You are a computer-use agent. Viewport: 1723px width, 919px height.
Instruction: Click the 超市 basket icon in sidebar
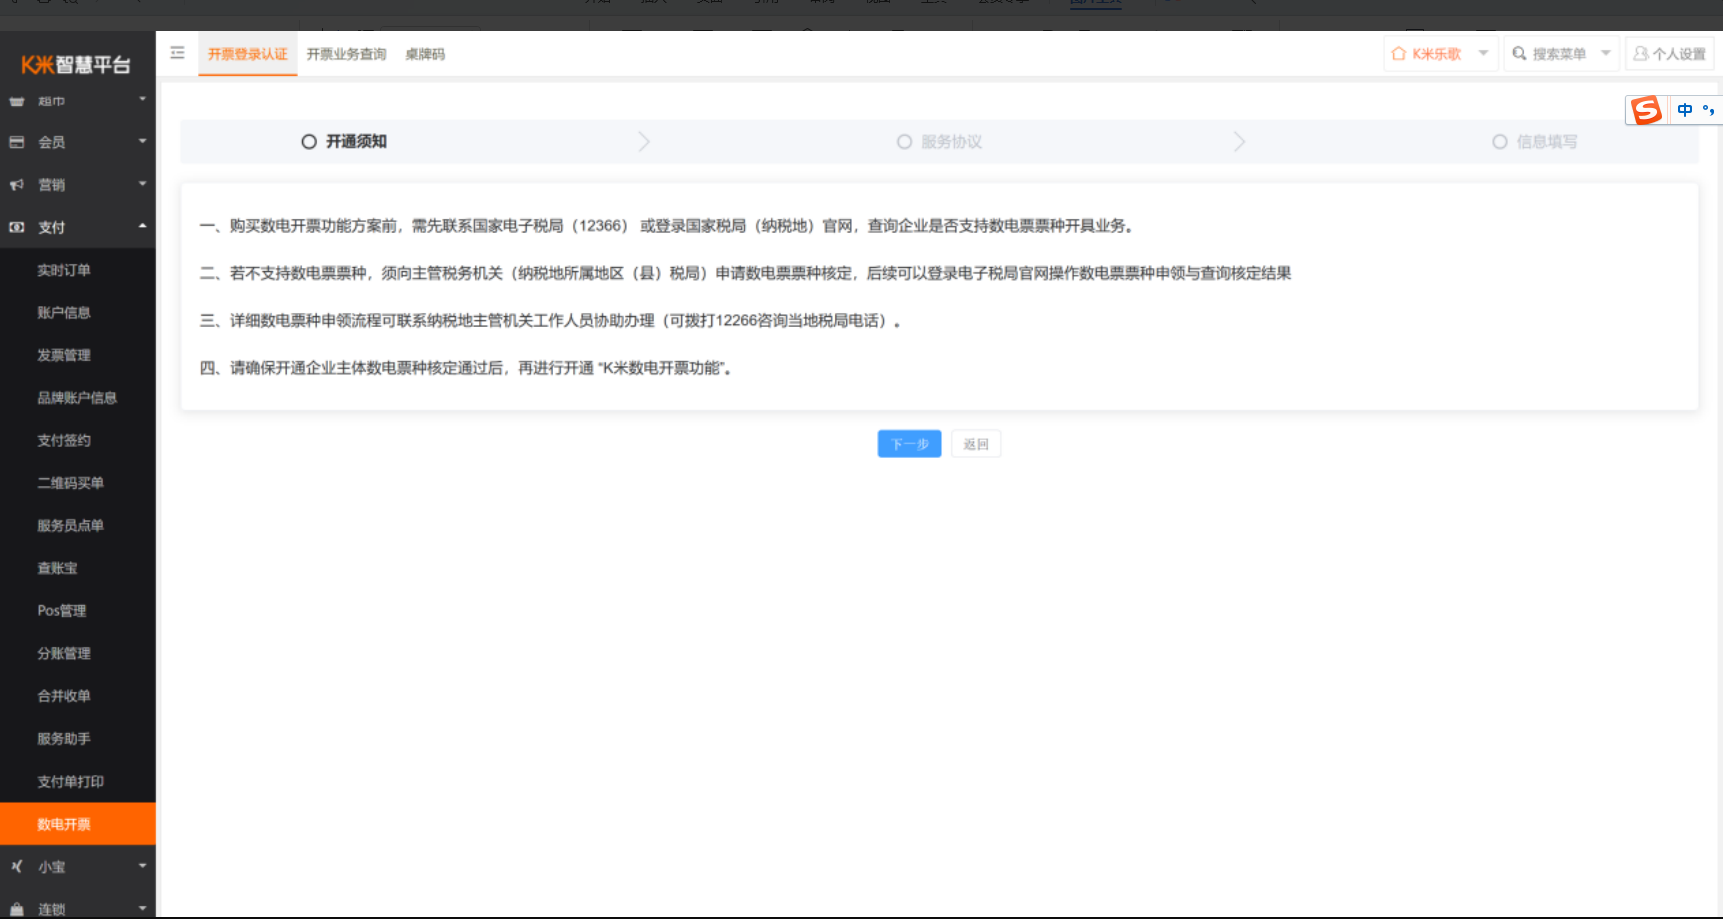pyautogui.click(x=17, y=101)
